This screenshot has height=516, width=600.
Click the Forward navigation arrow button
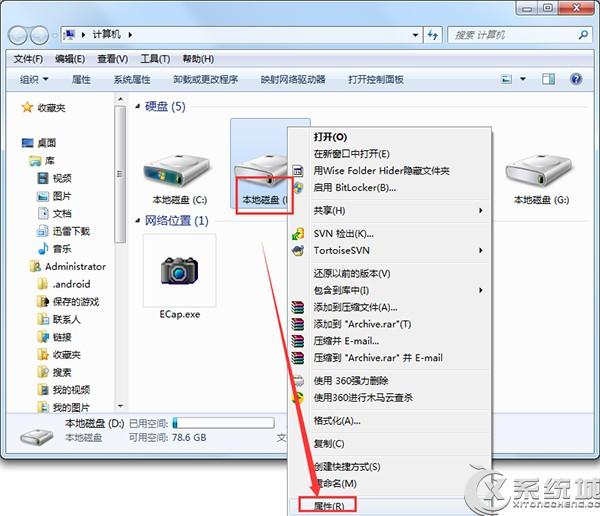point(39,35)
